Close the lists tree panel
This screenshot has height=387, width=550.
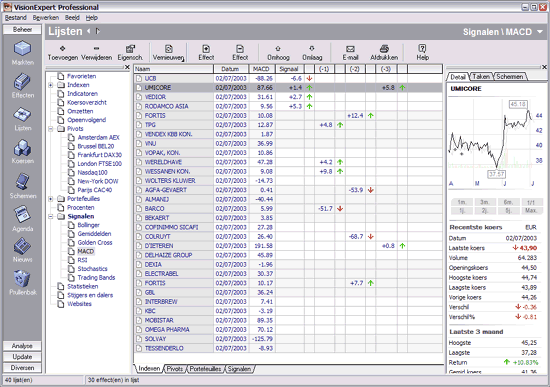pos(127,67)
